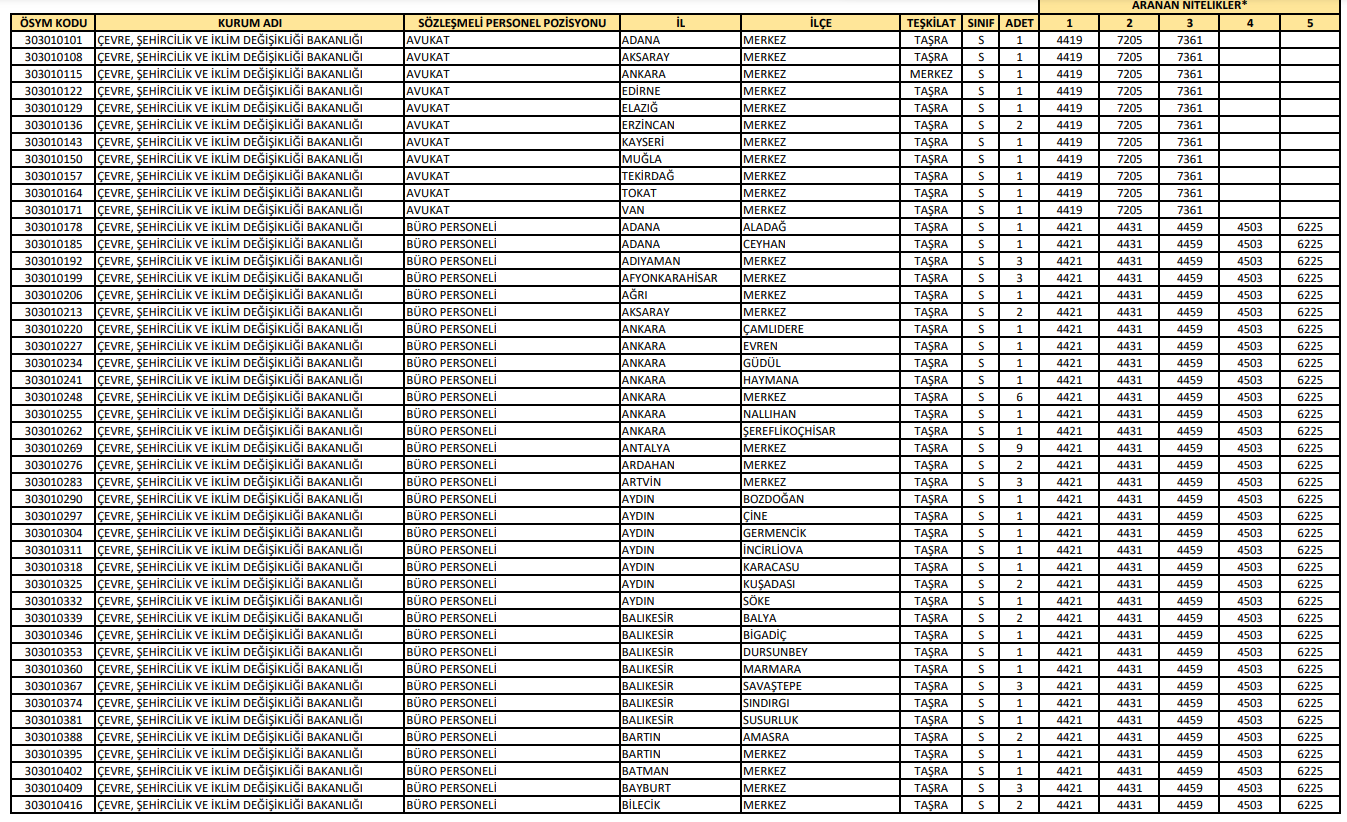Select the TEŞKİLAT column header
This screenshot has width=1347, height=822.
931,22
